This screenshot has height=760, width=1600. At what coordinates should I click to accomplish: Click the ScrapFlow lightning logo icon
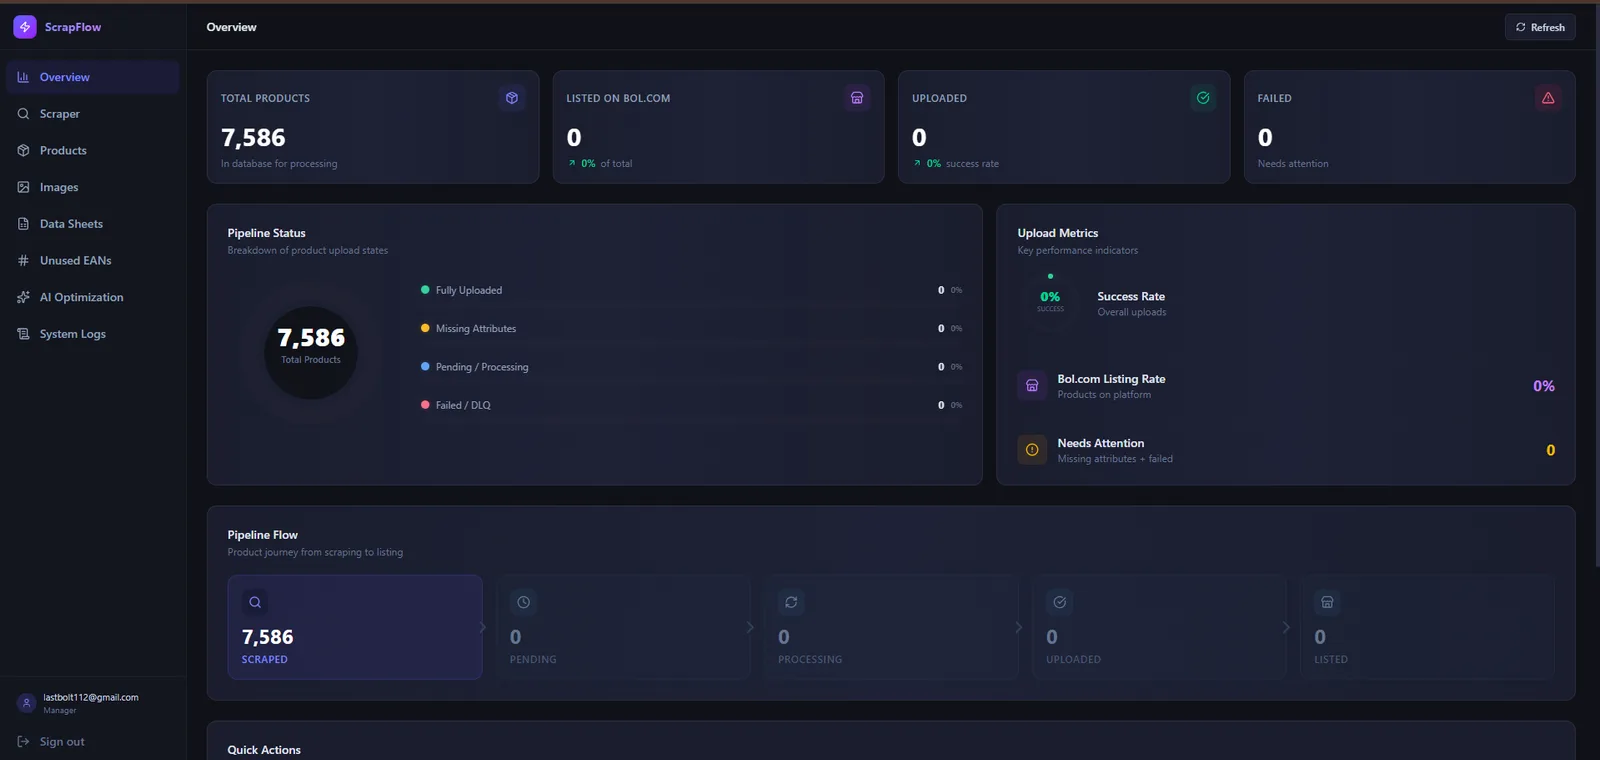pyautogui.click(x=25, y=27)
